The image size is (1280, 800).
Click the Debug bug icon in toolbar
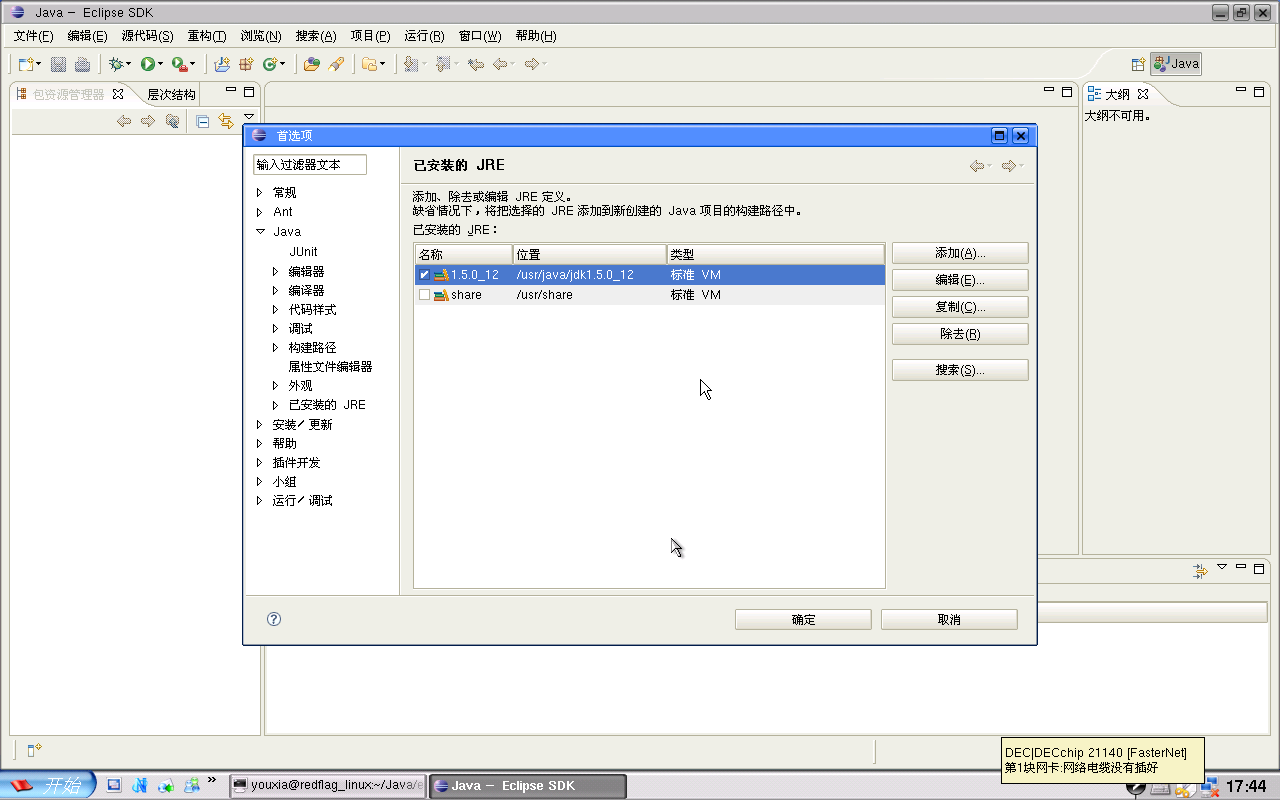pos(117,64)
